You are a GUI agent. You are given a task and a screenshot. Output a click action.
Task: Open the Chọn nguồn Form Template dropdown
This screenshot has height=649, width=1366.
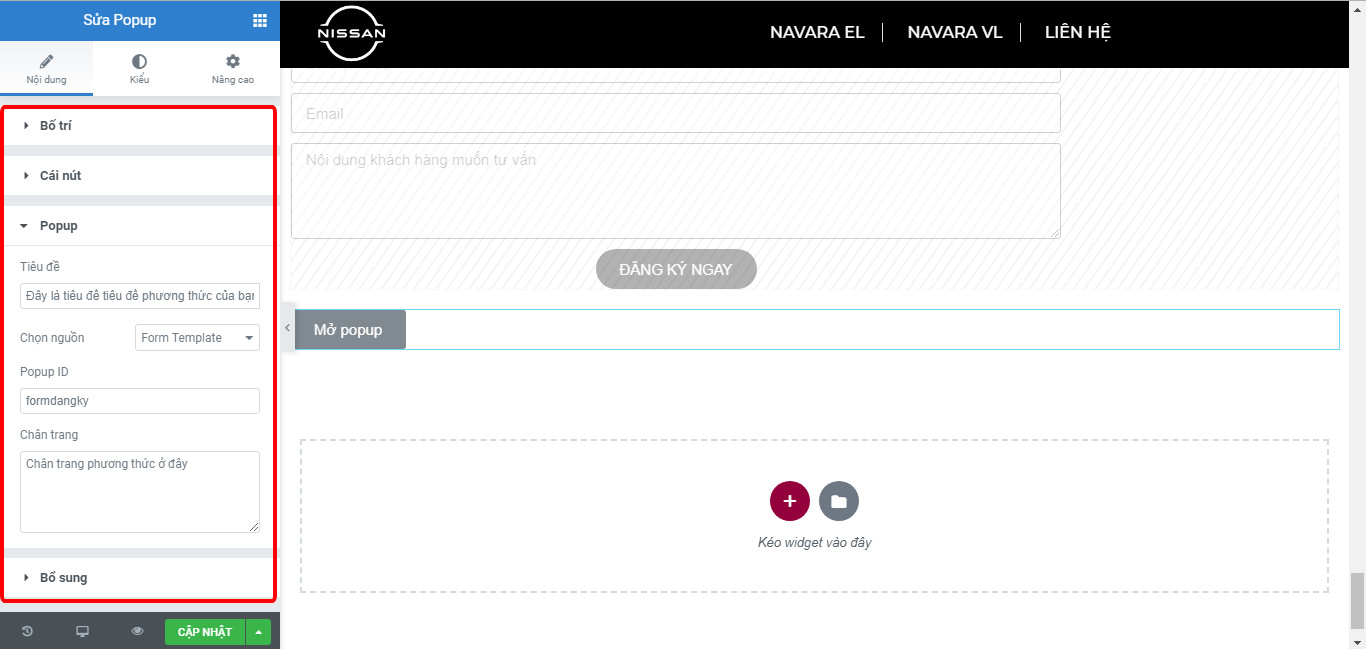197,338
